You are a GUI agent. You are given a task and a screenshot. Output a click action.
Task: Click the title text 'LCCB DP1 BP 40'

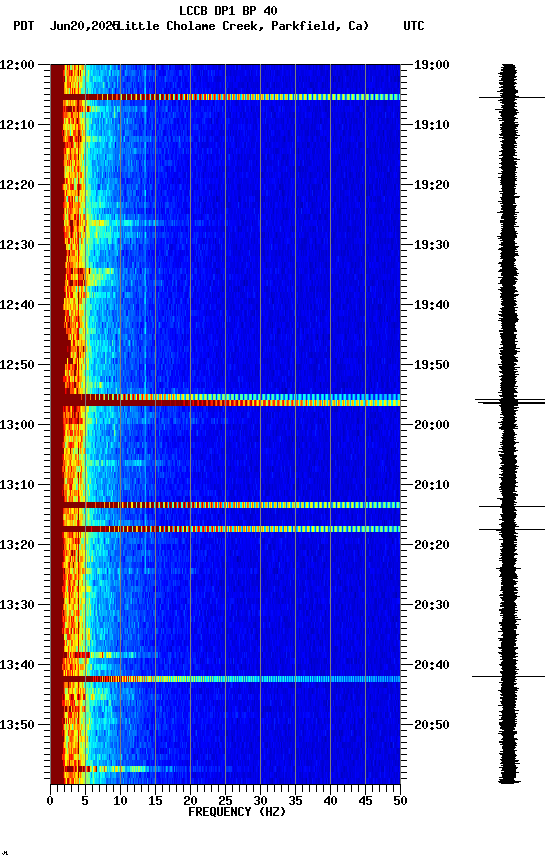228,10
